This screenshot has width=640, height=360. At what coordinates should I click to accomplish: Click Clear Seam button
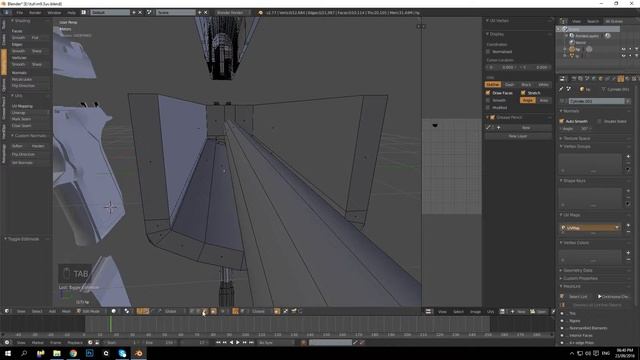pyautogui.click(x=31, y=125)
